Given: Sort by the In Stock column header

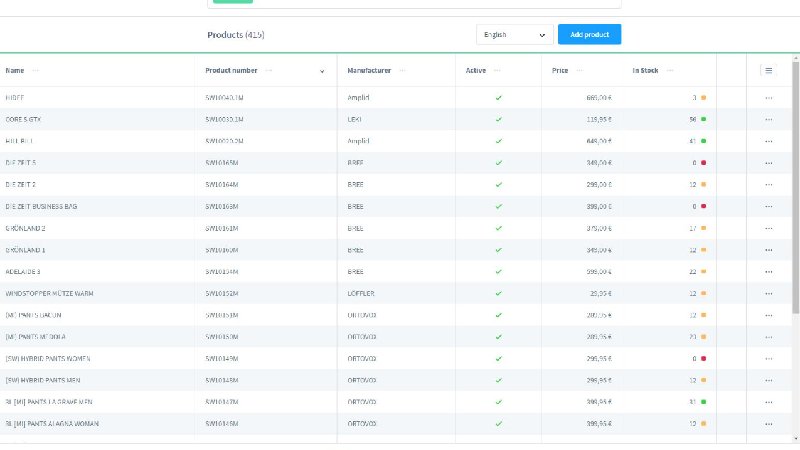Looking at the screenshot, I should pyautogui.click(x=645, y=70).
